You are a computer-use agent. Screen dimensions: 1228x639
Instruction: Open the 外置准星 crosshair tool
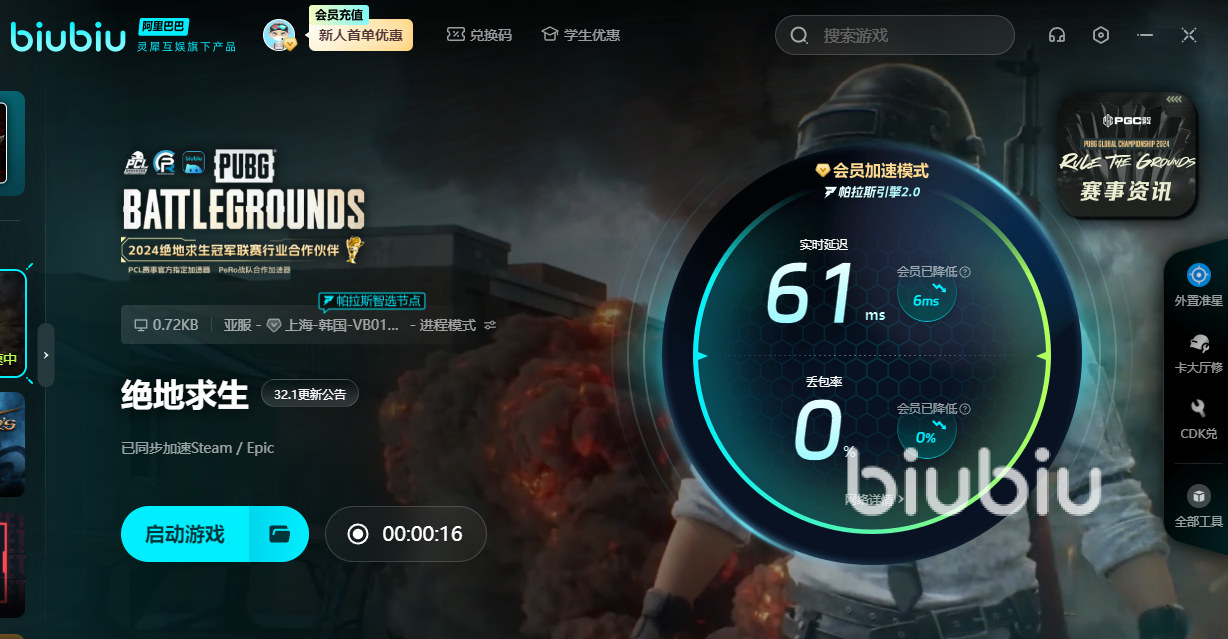1198,284
